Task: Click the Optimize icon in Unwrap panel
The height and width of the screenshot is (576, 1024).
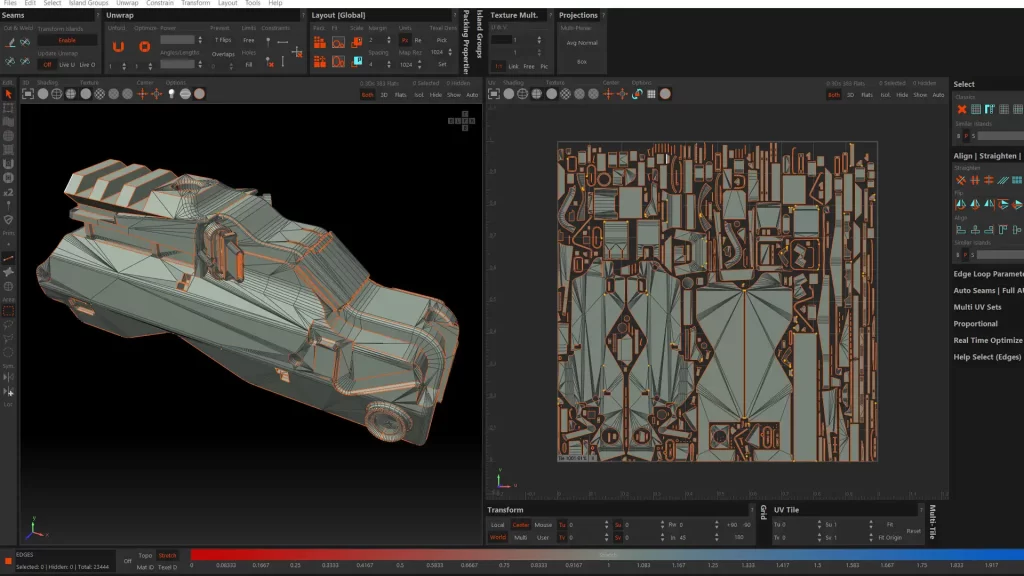Action: (144, 47)
